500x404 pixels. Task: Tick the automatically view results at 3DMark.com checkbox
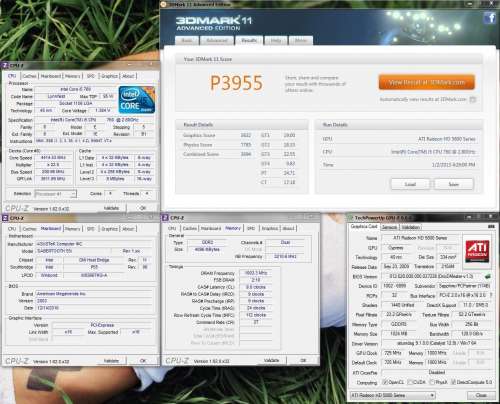(x=472, y=99)
